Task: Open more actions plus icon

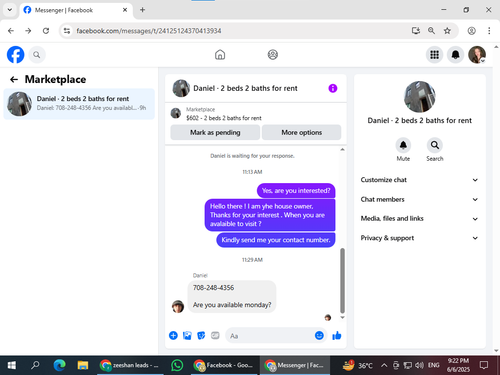Action: 173,335
